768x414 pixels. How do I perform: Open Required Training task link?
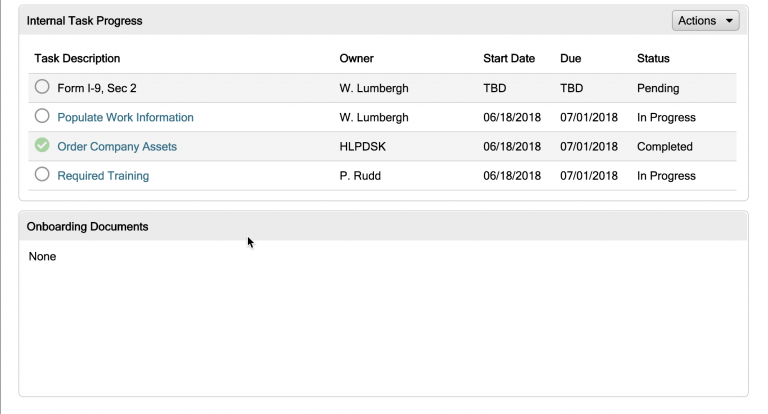[x=103, y=175]
